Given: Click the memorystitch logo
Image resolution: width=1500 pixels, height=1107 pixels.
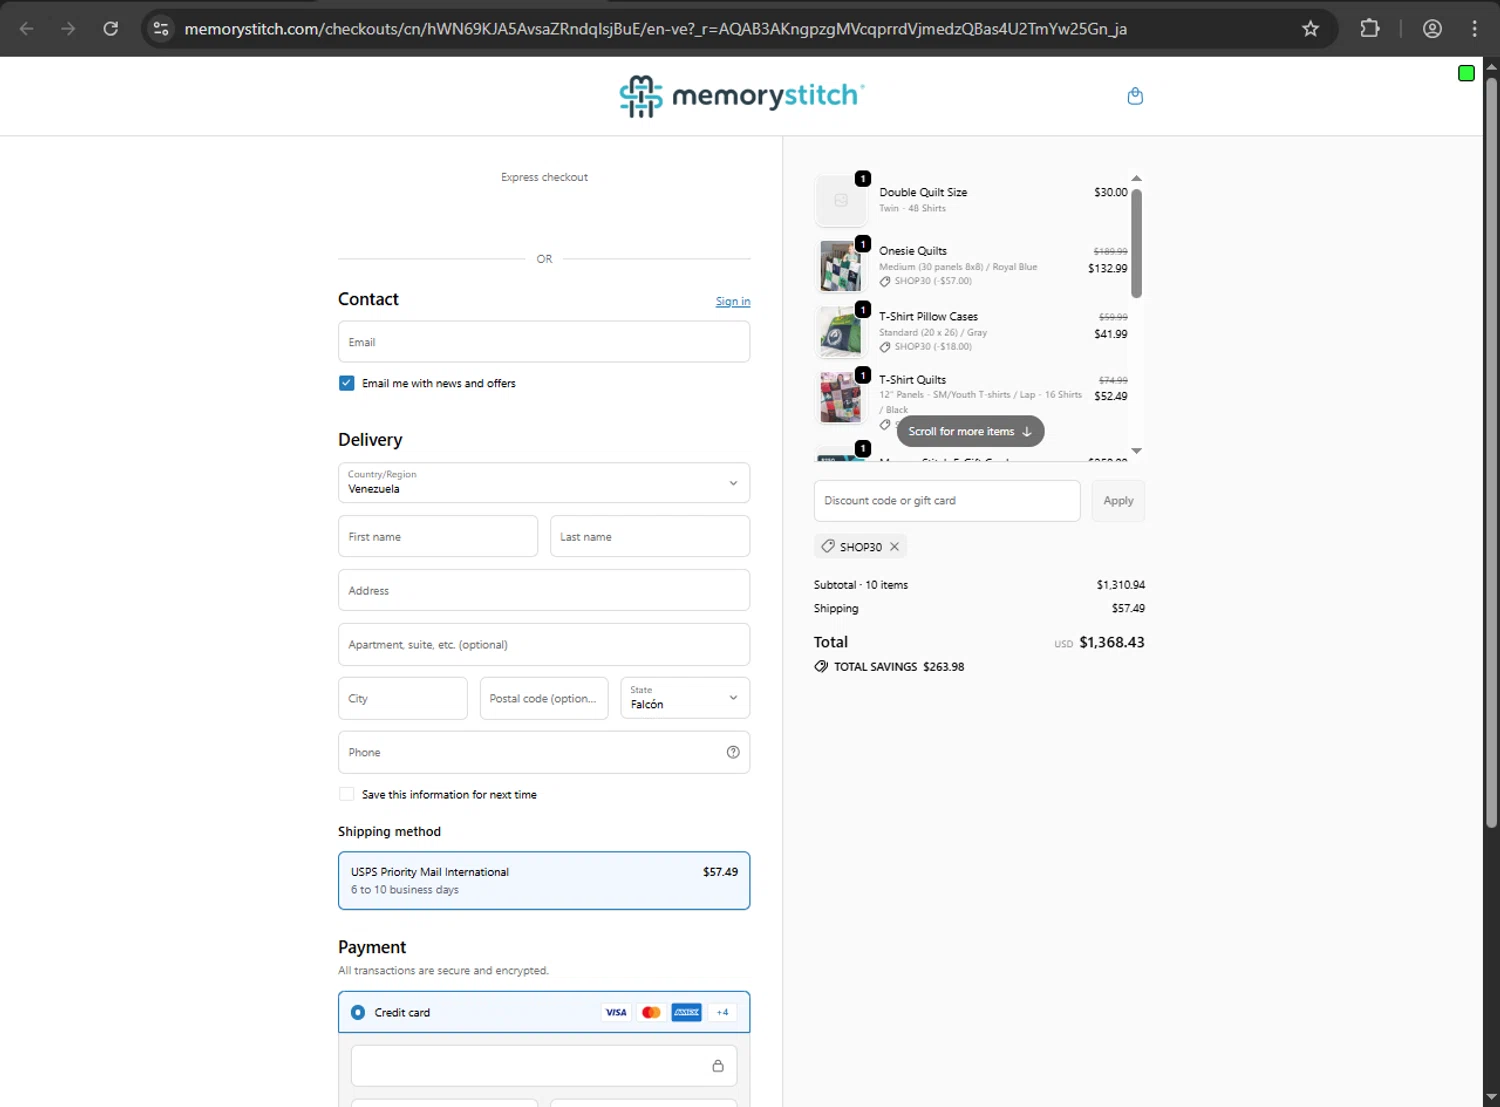Looking at the screenshot, I should (741, 96).
